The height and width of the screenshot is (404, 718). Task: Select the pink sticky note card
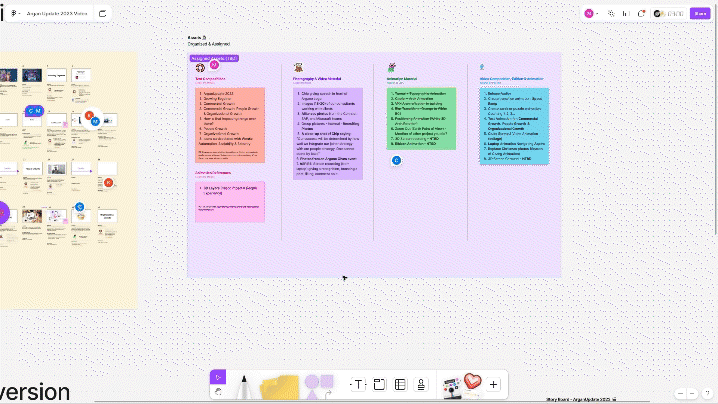click(230, 200)
